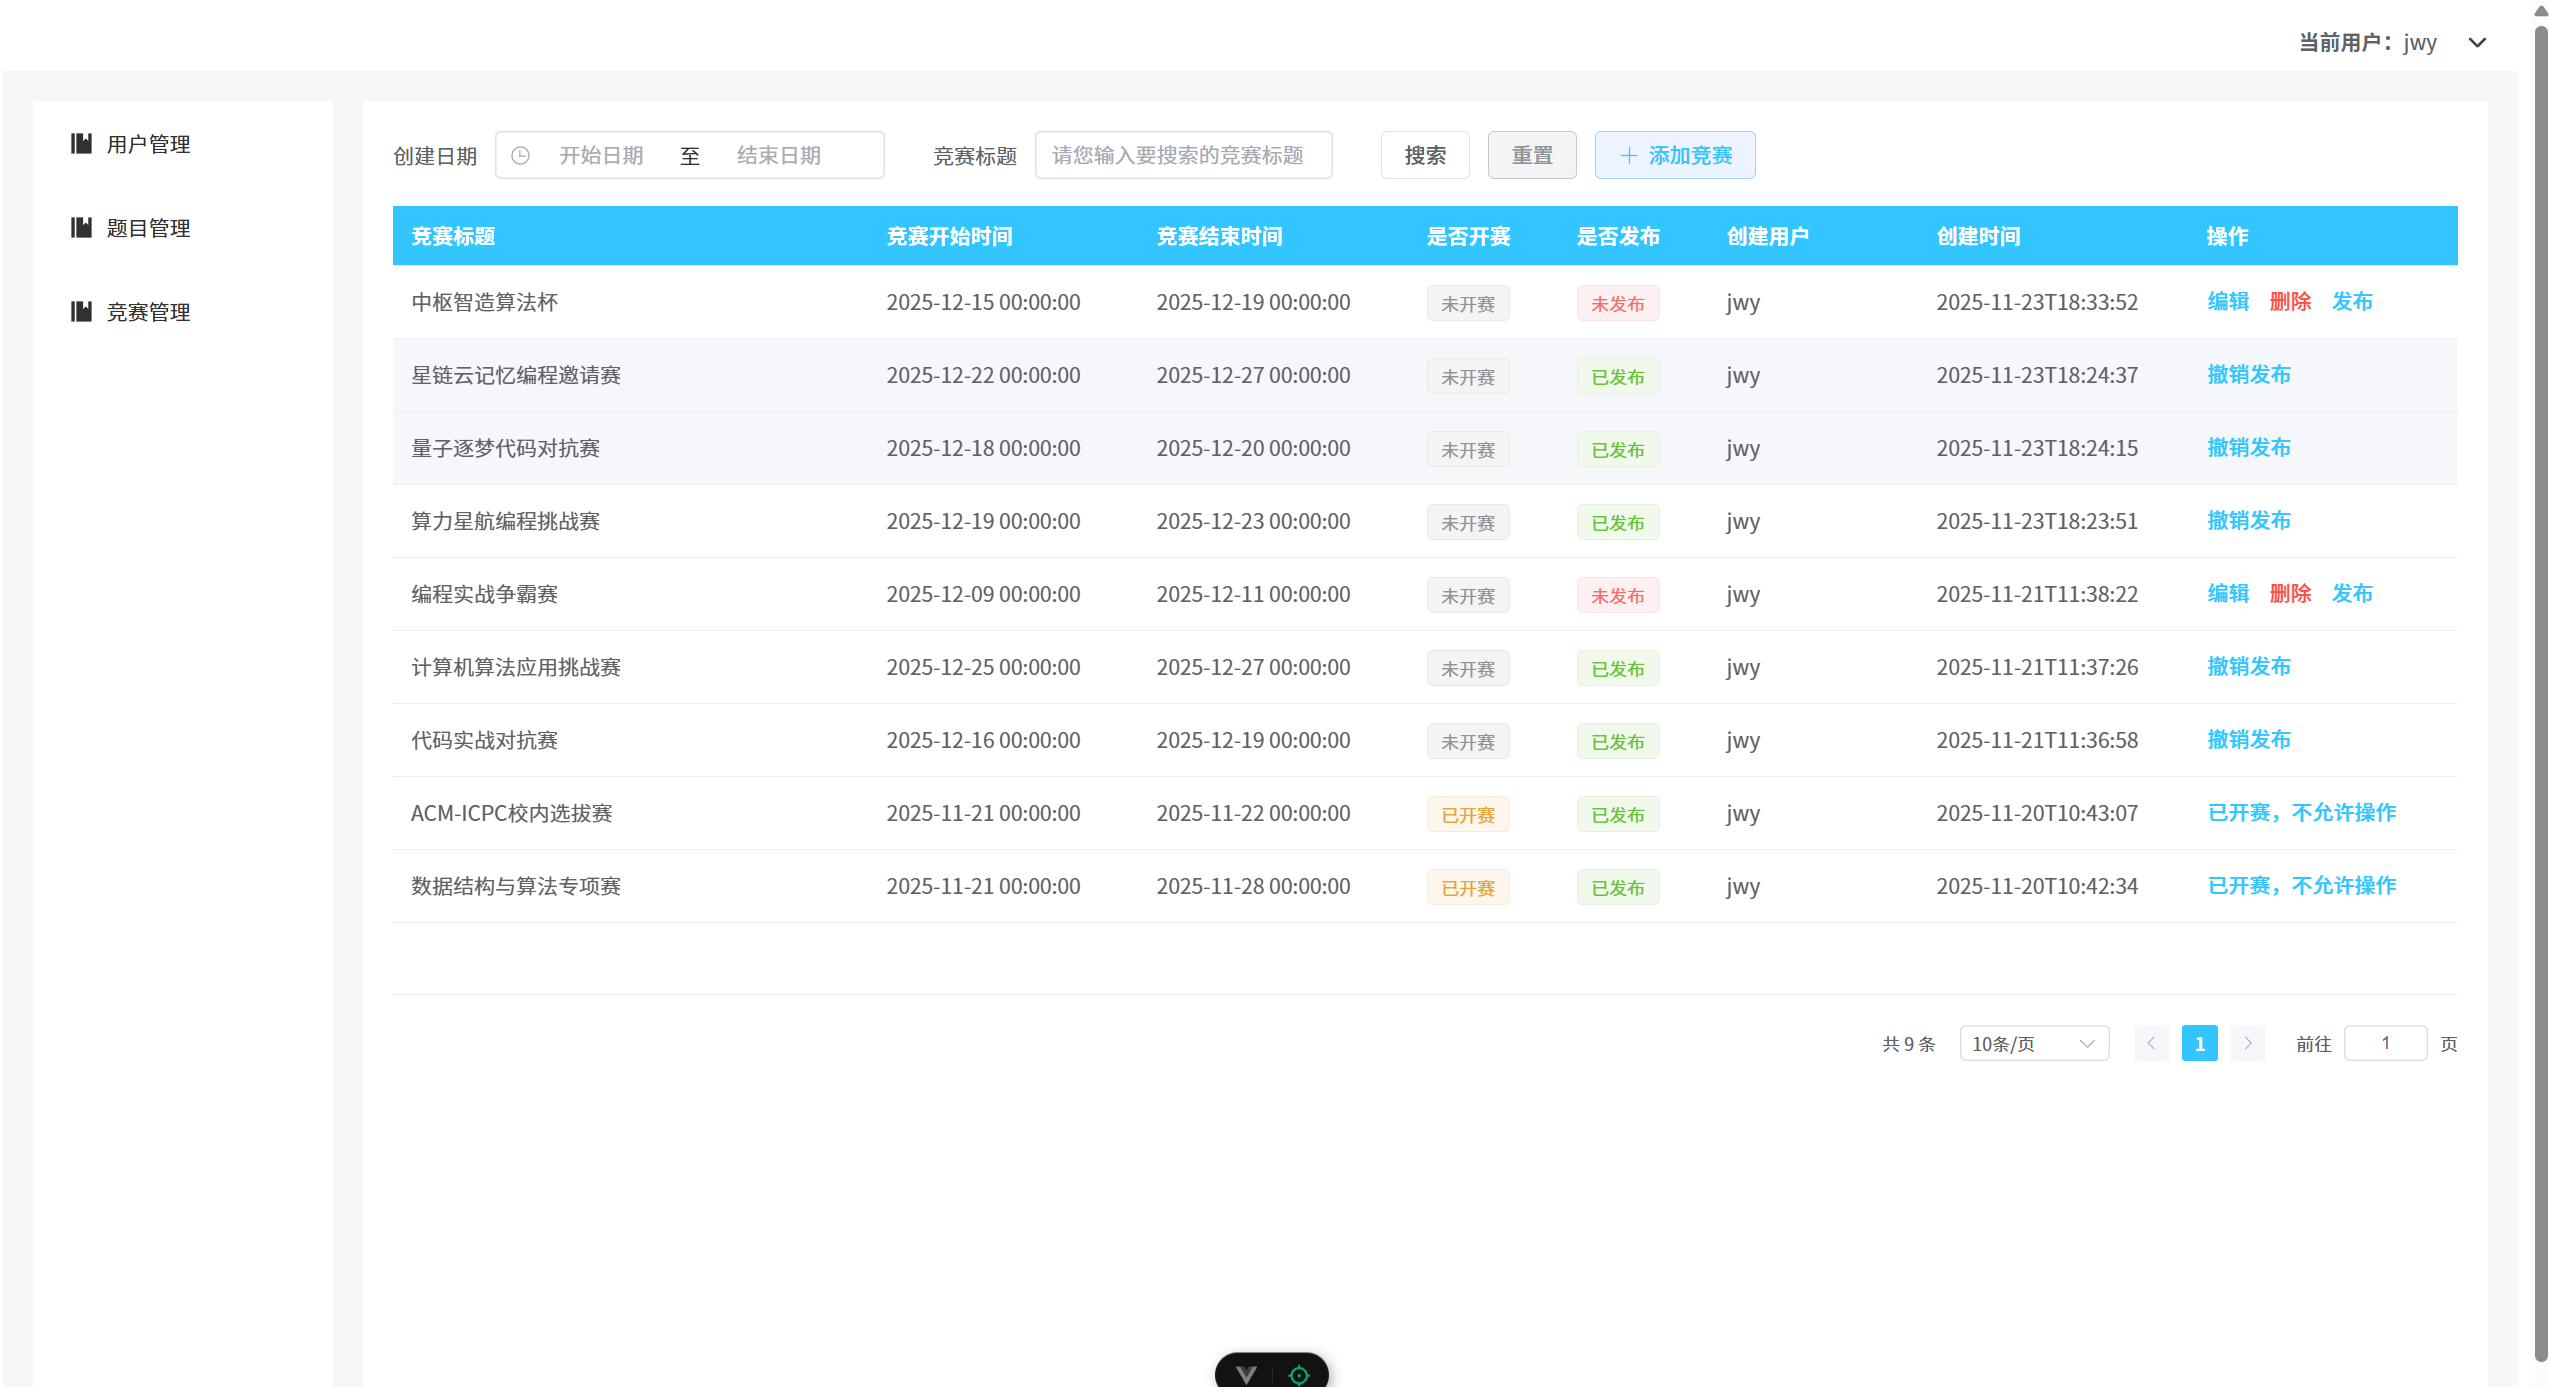This screenshot has width=2549, height=1387.
Task: Go to previous page with left arrow
Action: click(2150, 1043)
